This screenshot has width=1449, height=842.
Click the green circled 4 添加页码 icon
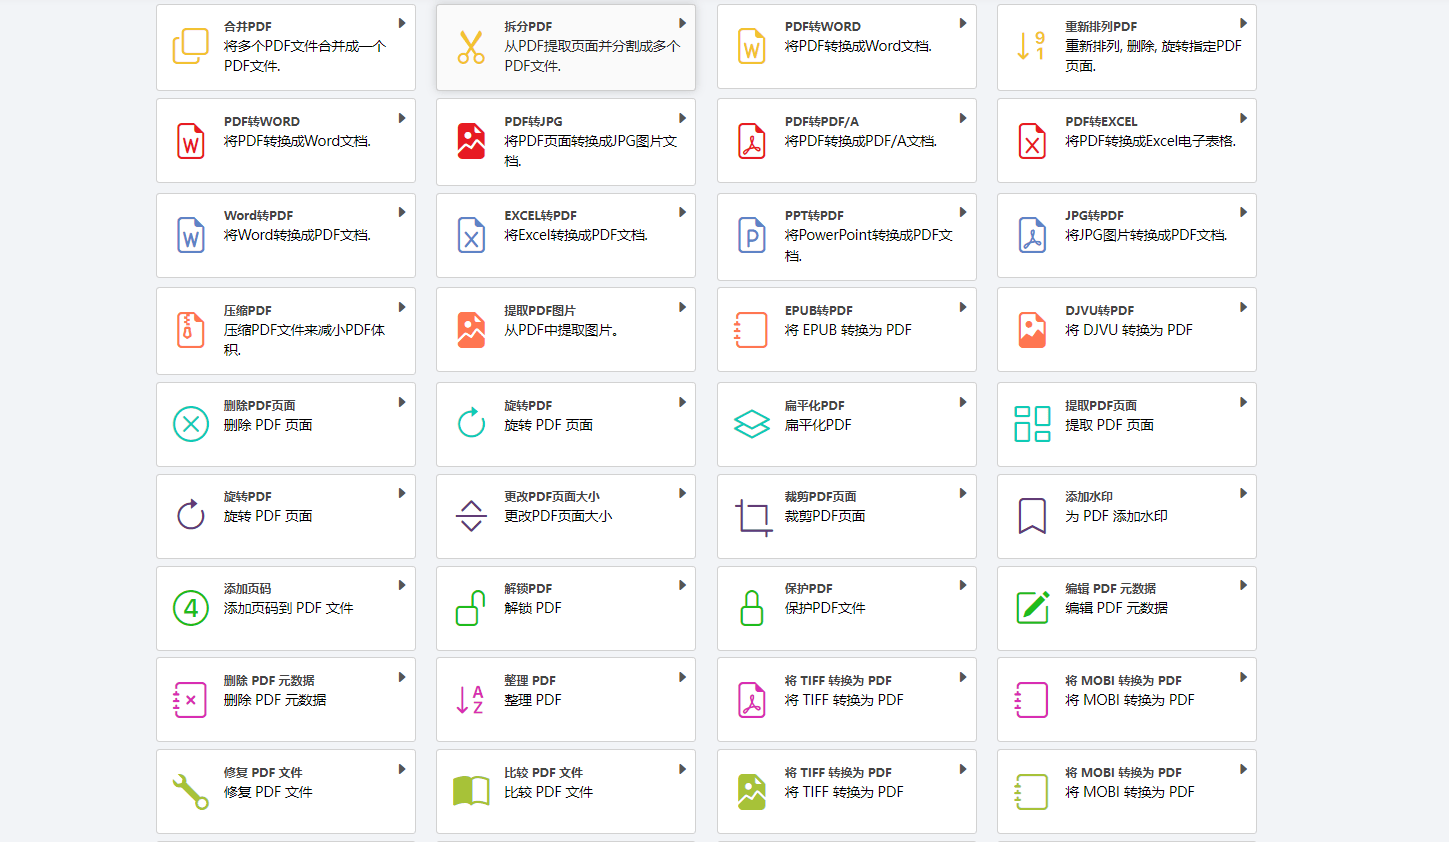190,608
